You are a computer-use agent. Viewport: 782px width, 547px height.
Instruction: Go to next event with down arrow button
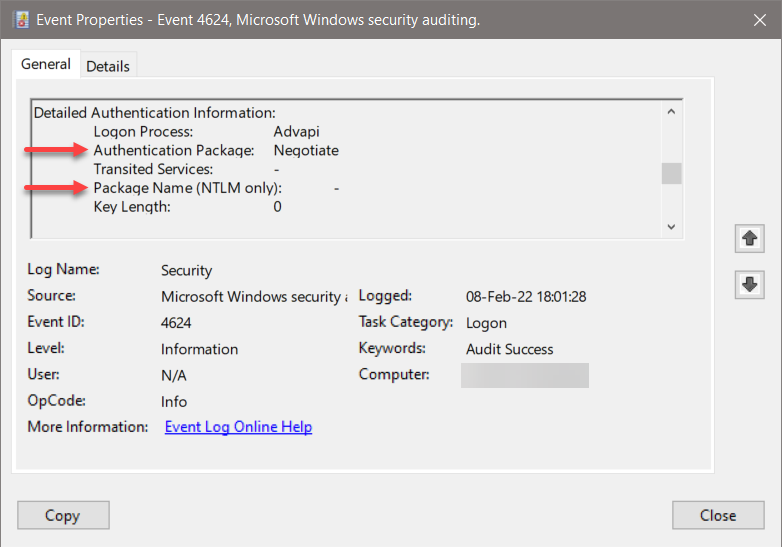[749, 284]
